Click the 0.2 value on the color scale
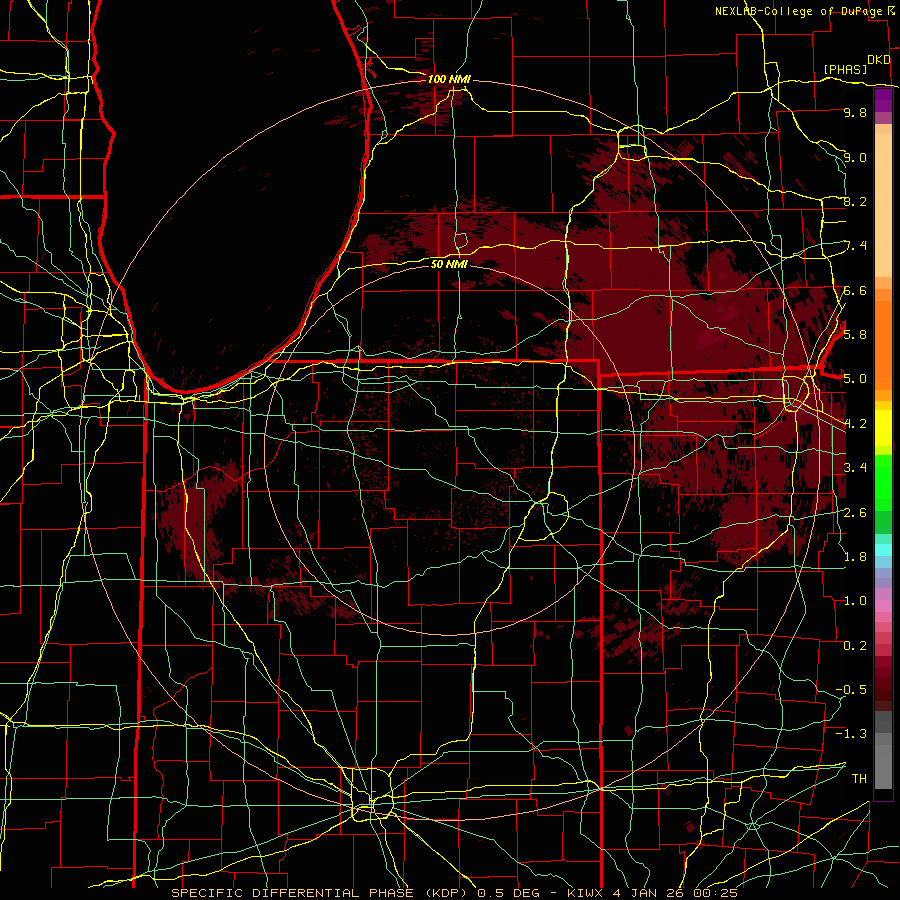 point(855,645)
